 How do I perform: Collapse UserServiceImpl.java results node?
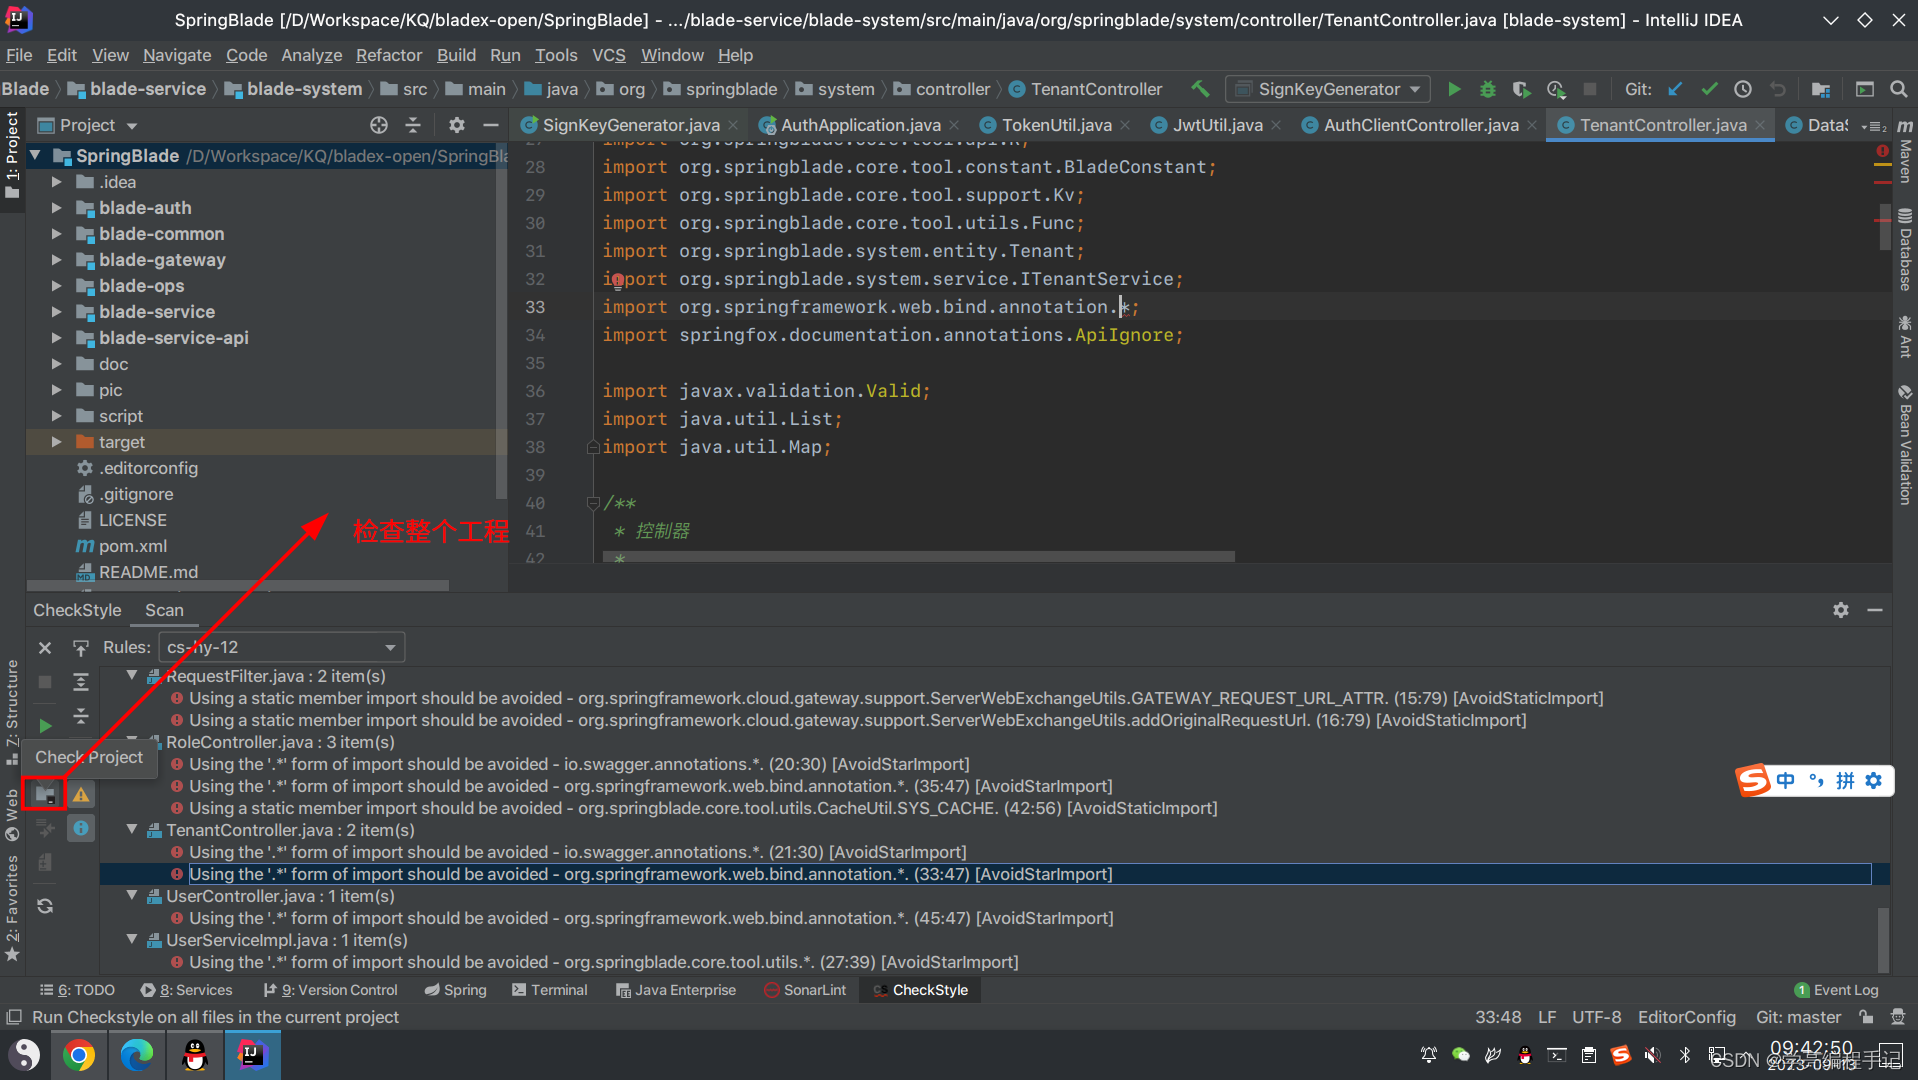(x=132, y=939)
